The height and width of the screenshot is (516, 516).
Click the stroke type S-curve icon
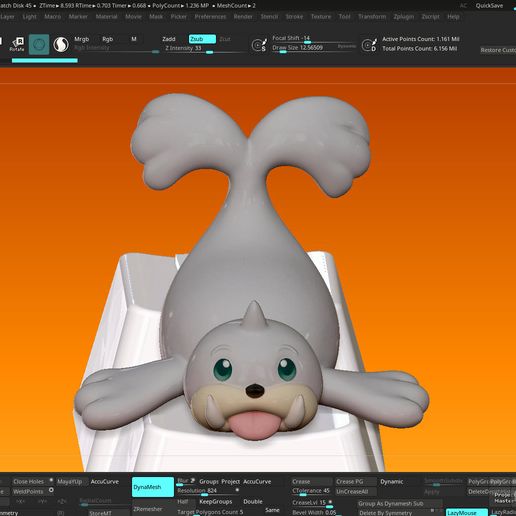[x=61, y=44]
